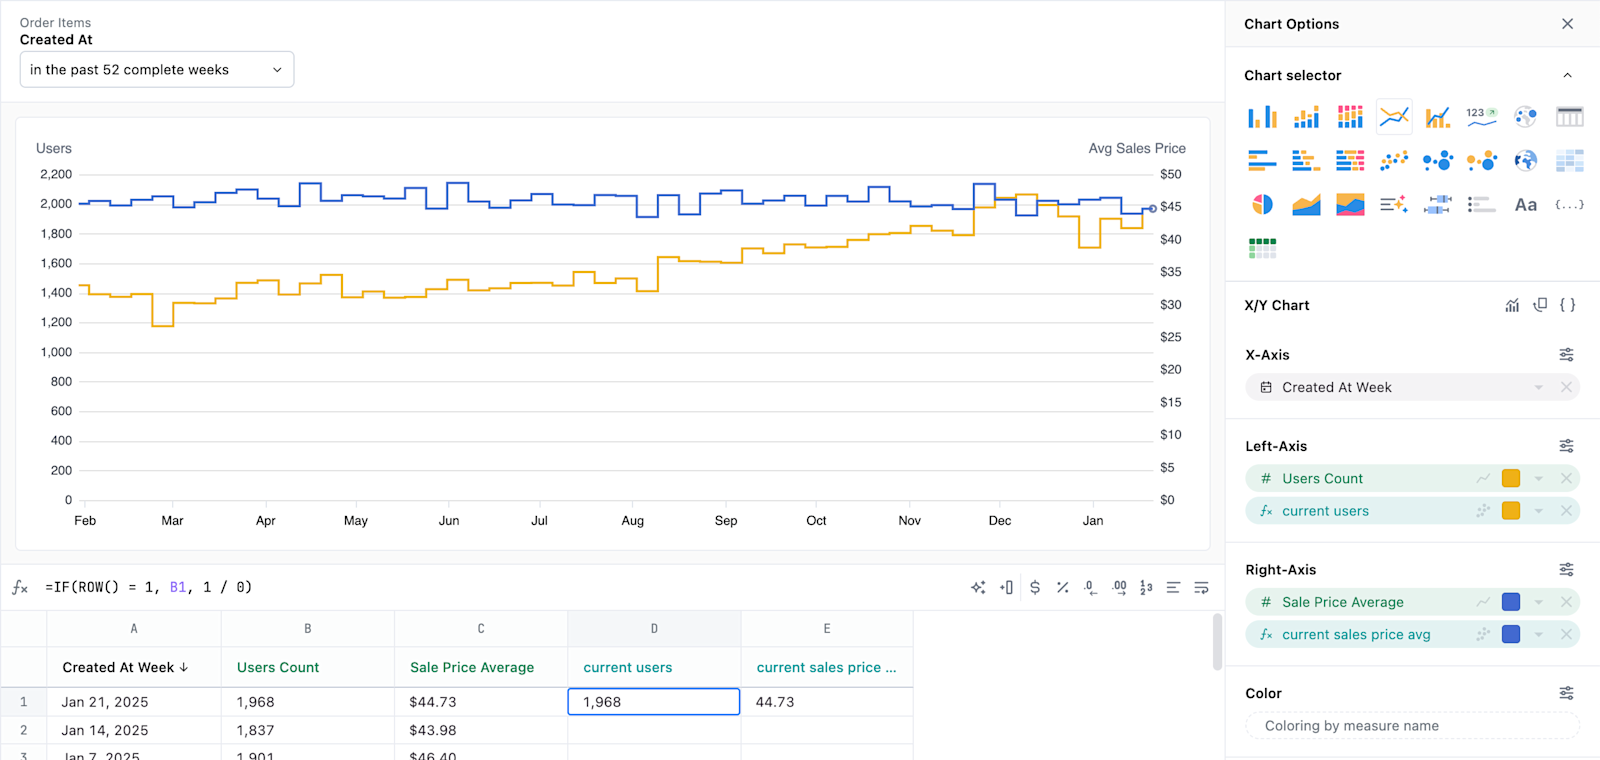This screenshot has height=760, width=1600.
Task: Open the Created At date range dropdown
Action: pos(157,70)
